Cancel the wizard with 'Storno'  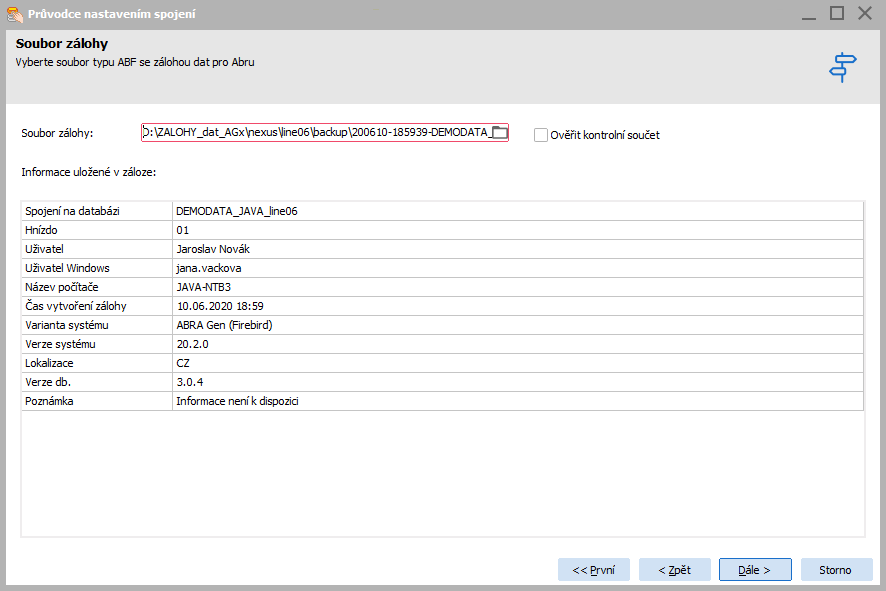click(x=835, y=570)
